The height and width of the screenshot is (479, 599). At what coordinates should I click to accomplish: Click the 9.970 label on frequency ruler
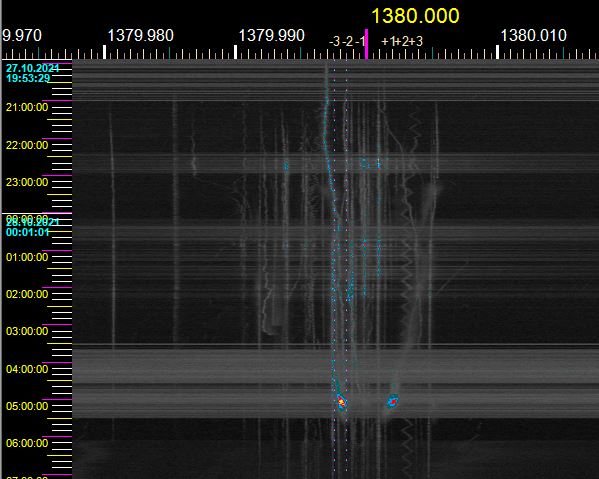click(x=22, y=36)
